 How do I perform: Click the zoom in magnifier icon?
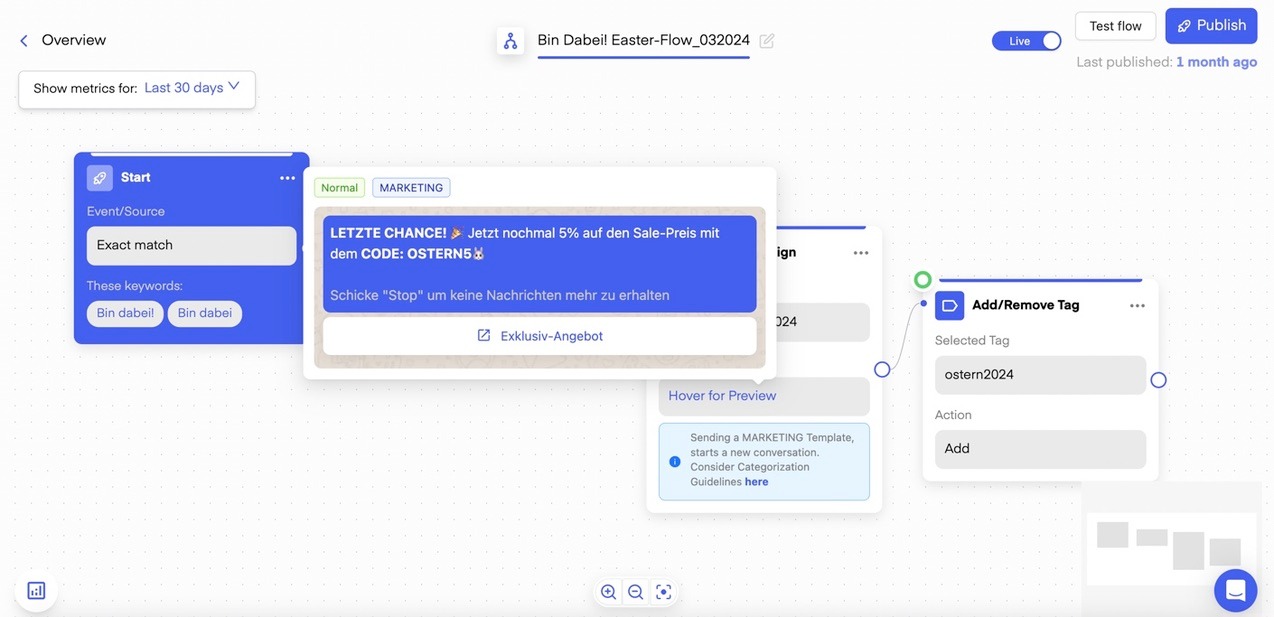coord(608,592)
